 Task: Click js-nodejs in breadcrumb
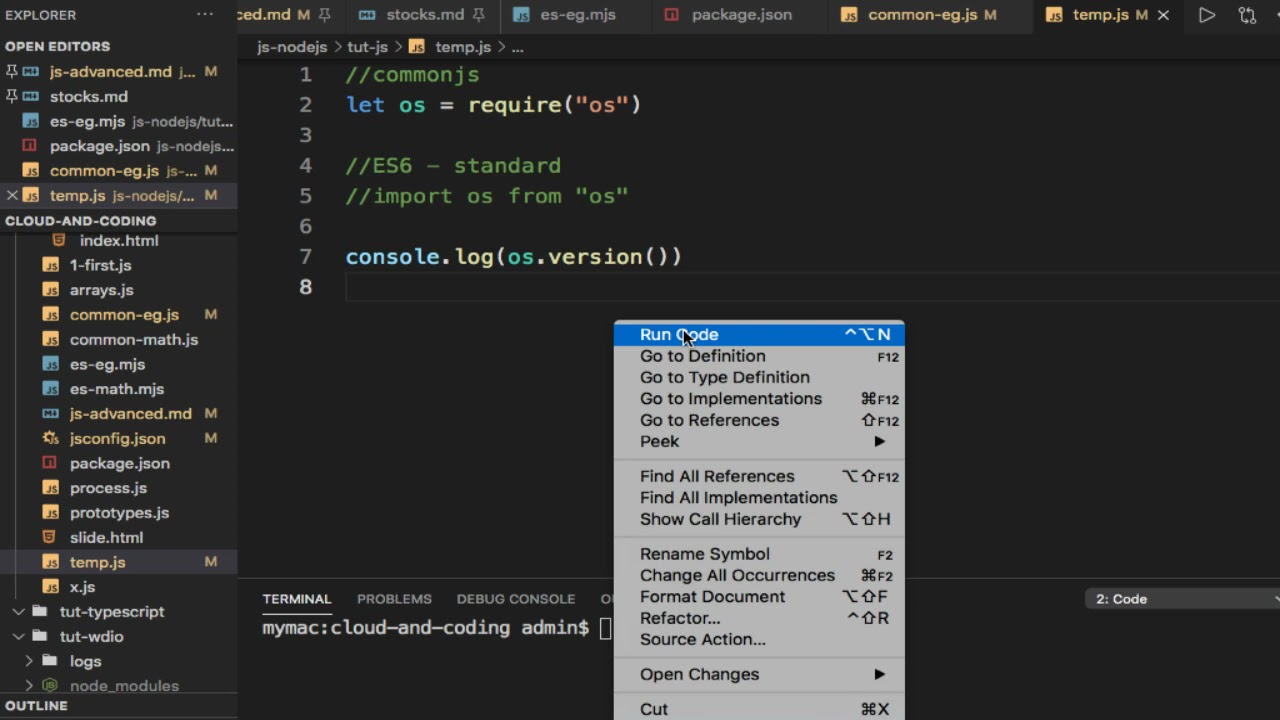(292, 47)
